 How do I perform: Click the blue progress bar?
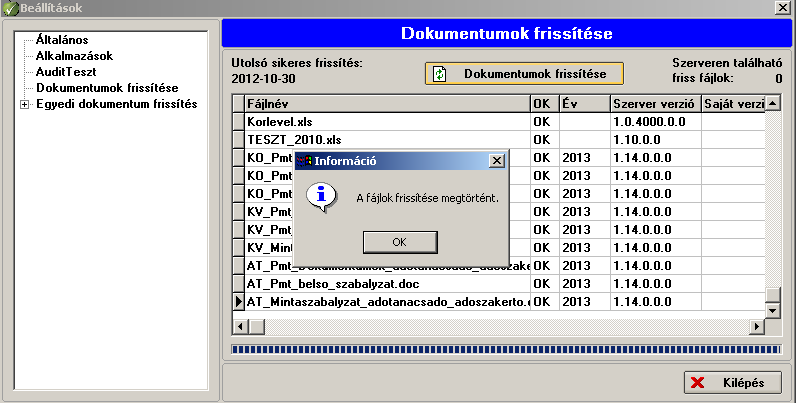(x=506, y=349)
